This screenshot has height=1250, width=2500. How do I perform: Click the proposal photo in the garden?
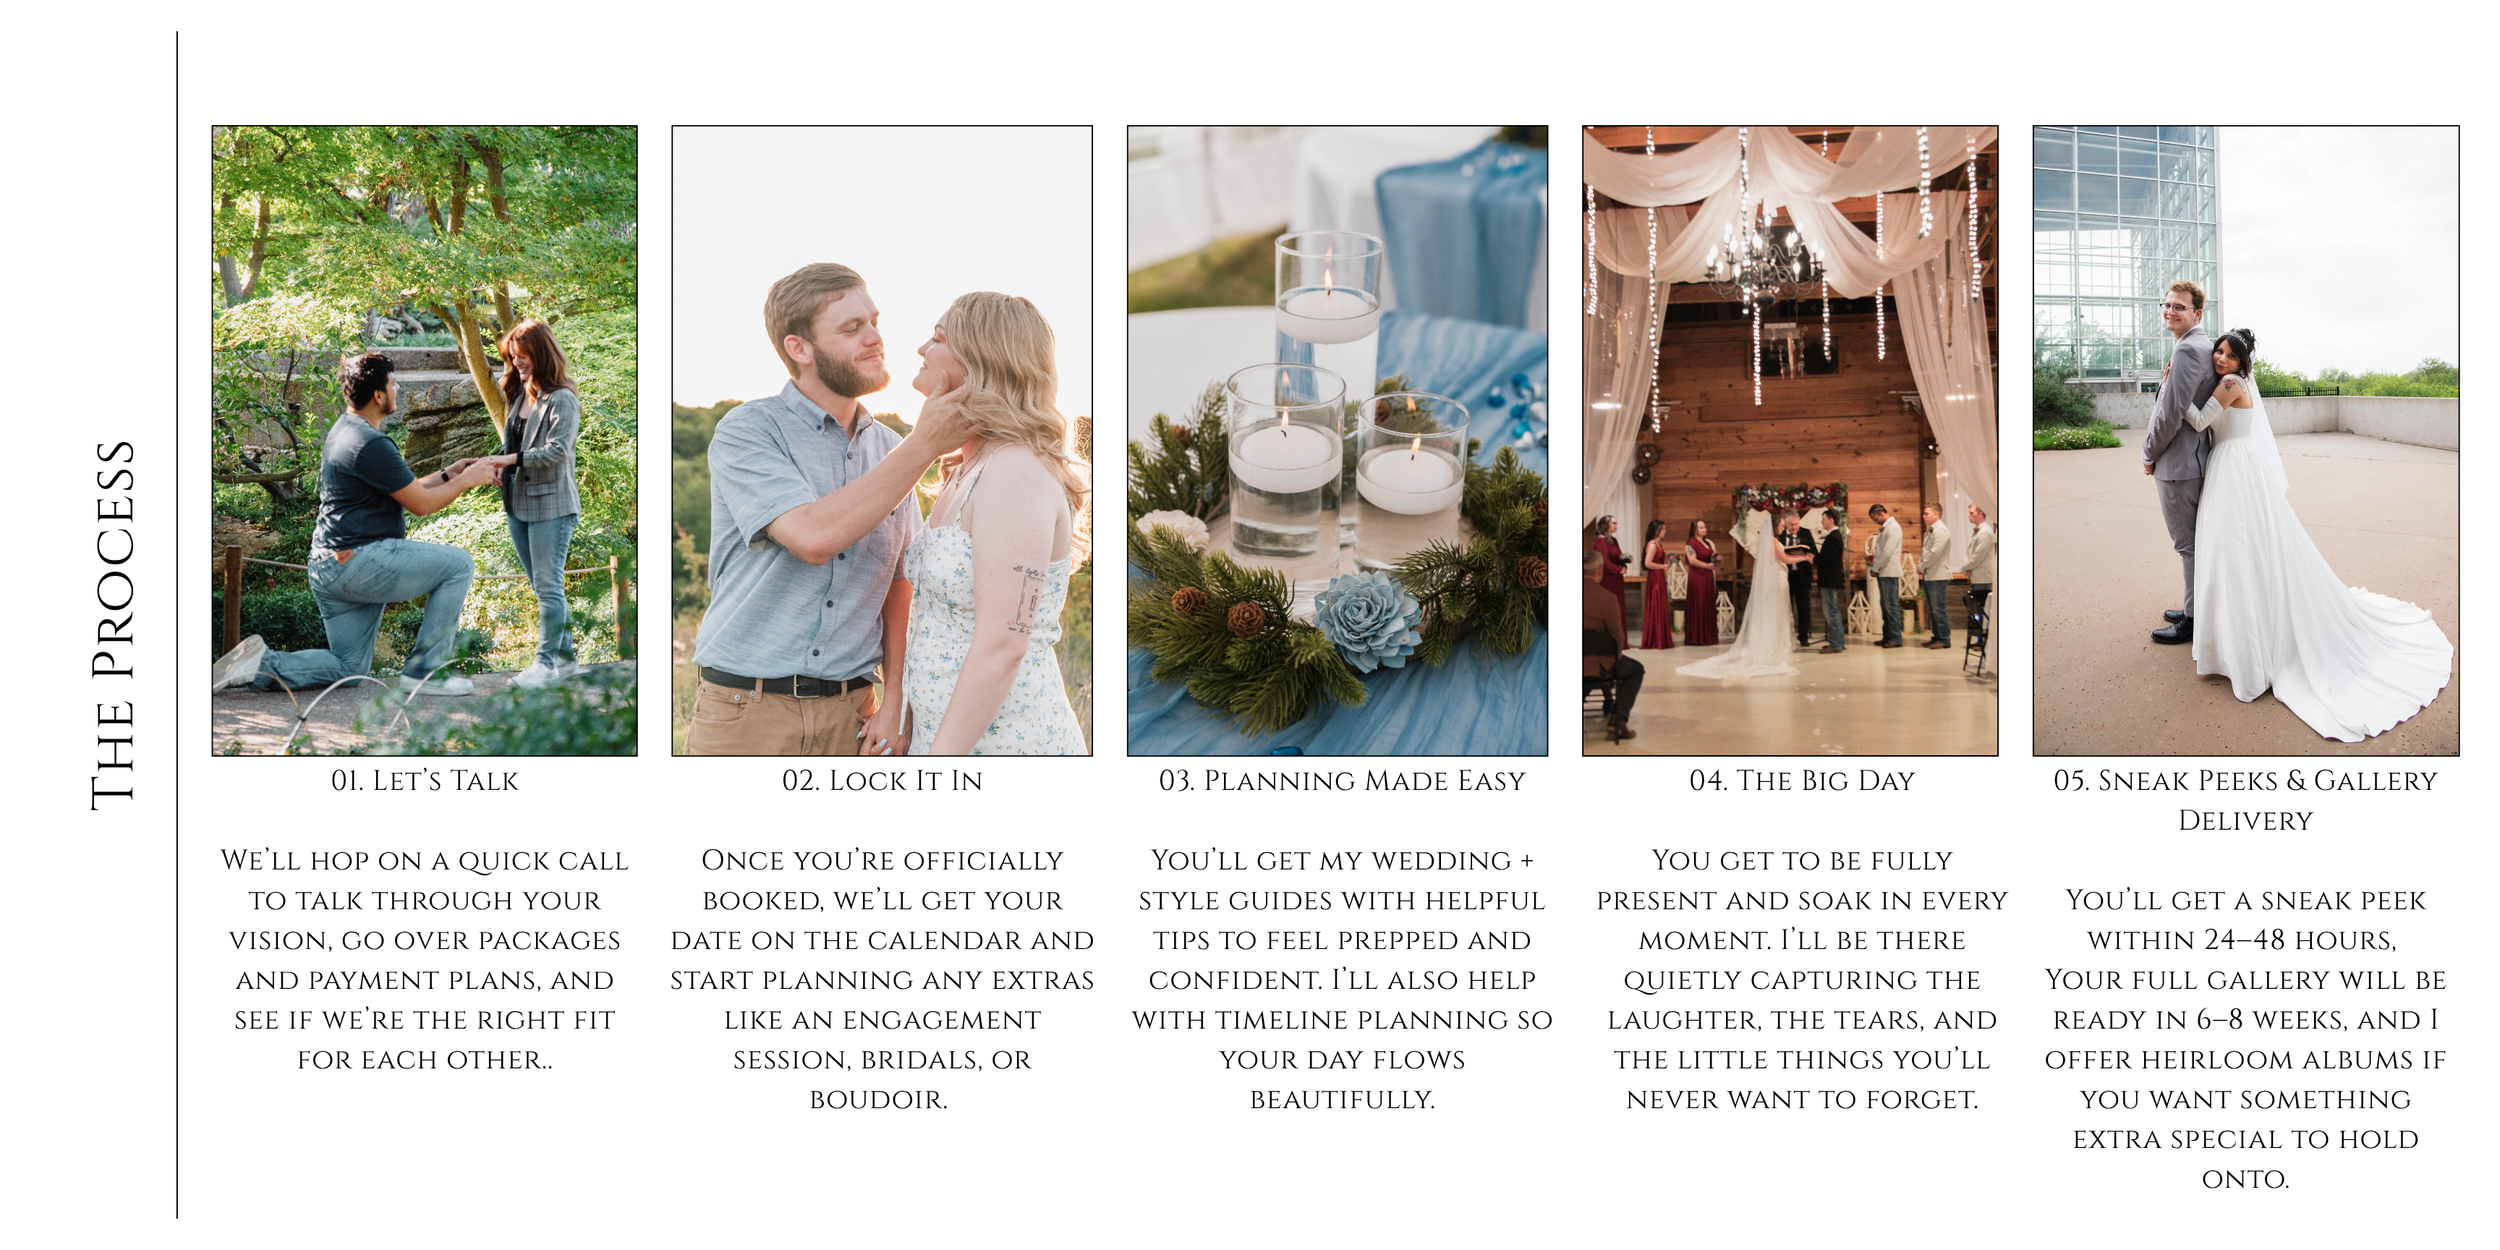tap(424, 440)
